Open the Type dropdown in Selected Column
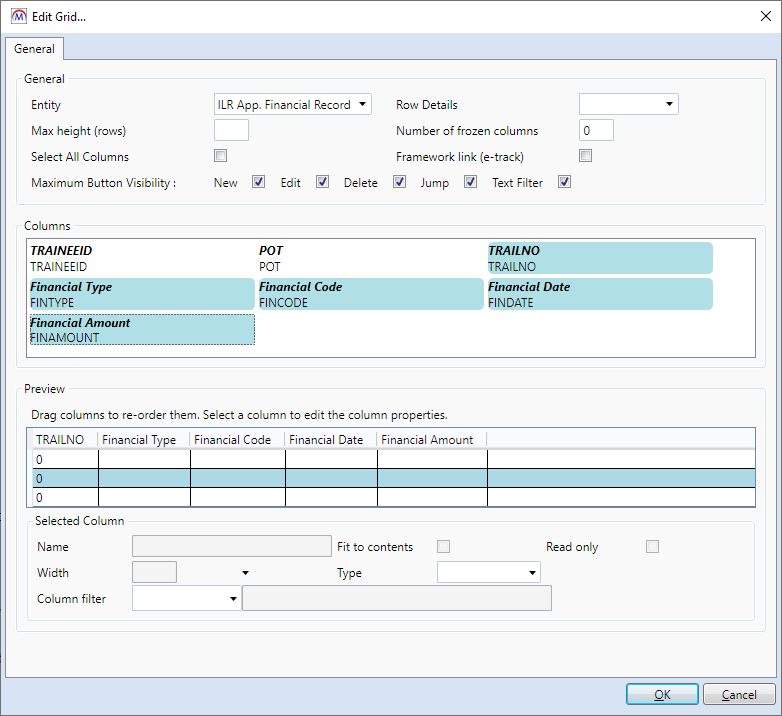The height and width of the screenshot is (716, 782). click(488, 573)
